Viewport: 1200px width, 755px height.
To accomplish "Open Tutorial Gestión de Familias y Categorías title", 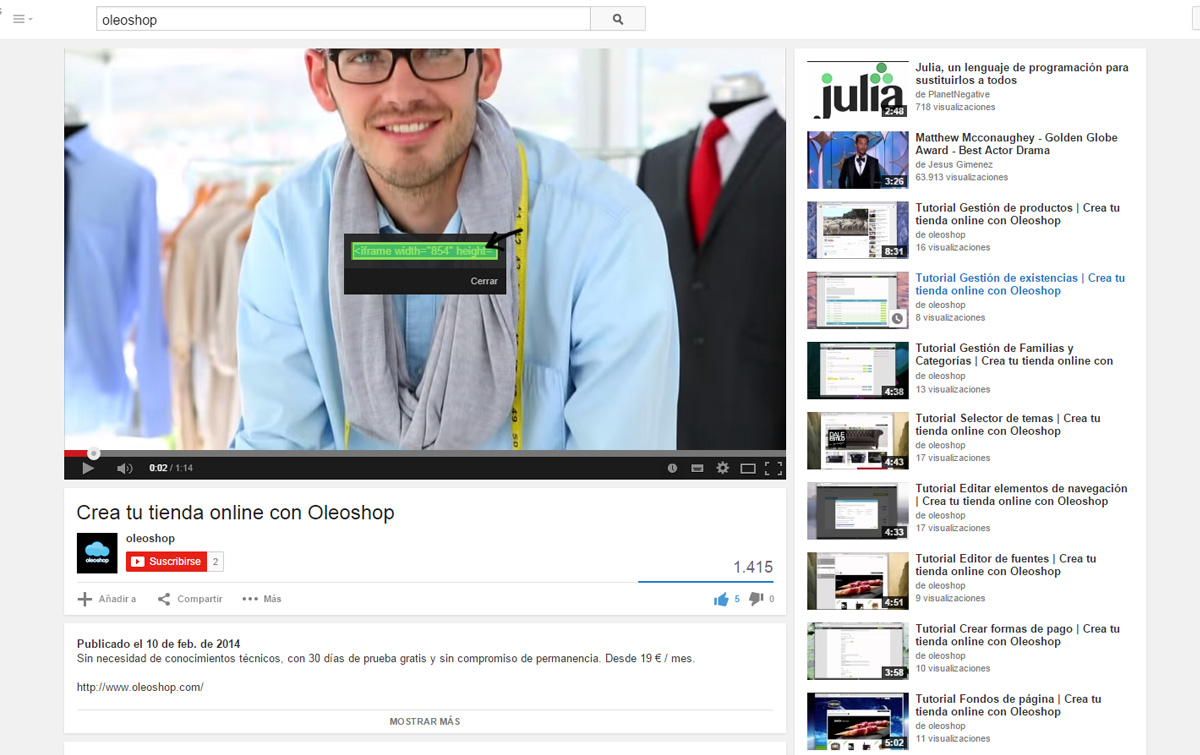I will point(1014,355).
